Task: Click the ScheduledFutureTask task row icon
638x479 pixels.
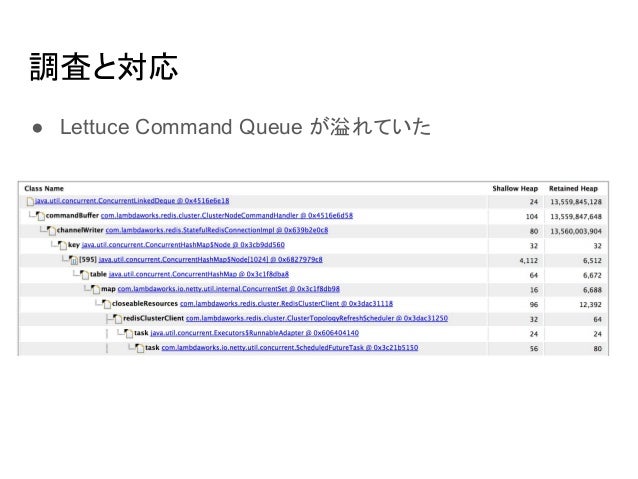Action: (139, 348)
